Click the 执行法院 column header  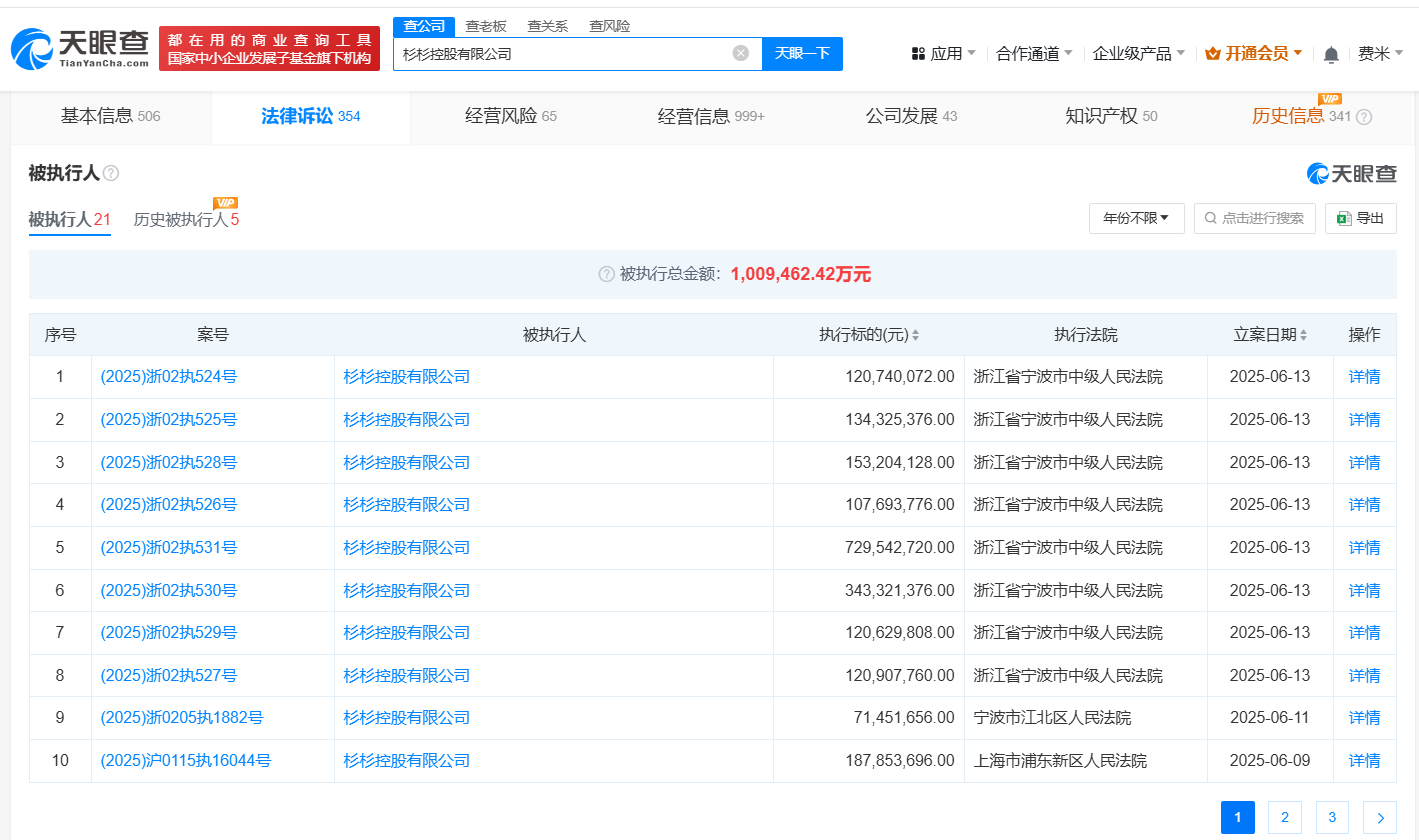coord(1086,335)
